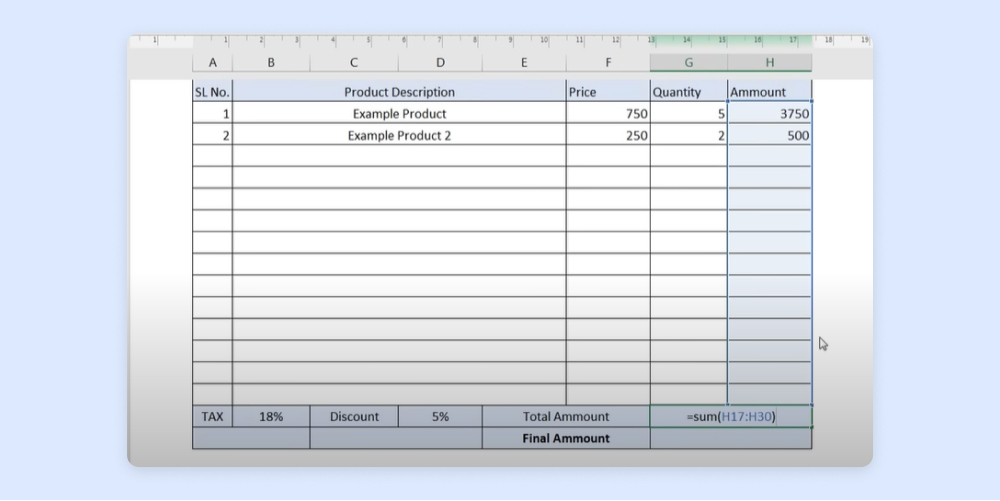Click the 'Amount' header cell
Image resolution: width=1000 pixels, height=501 pixels.
point(769,92)
